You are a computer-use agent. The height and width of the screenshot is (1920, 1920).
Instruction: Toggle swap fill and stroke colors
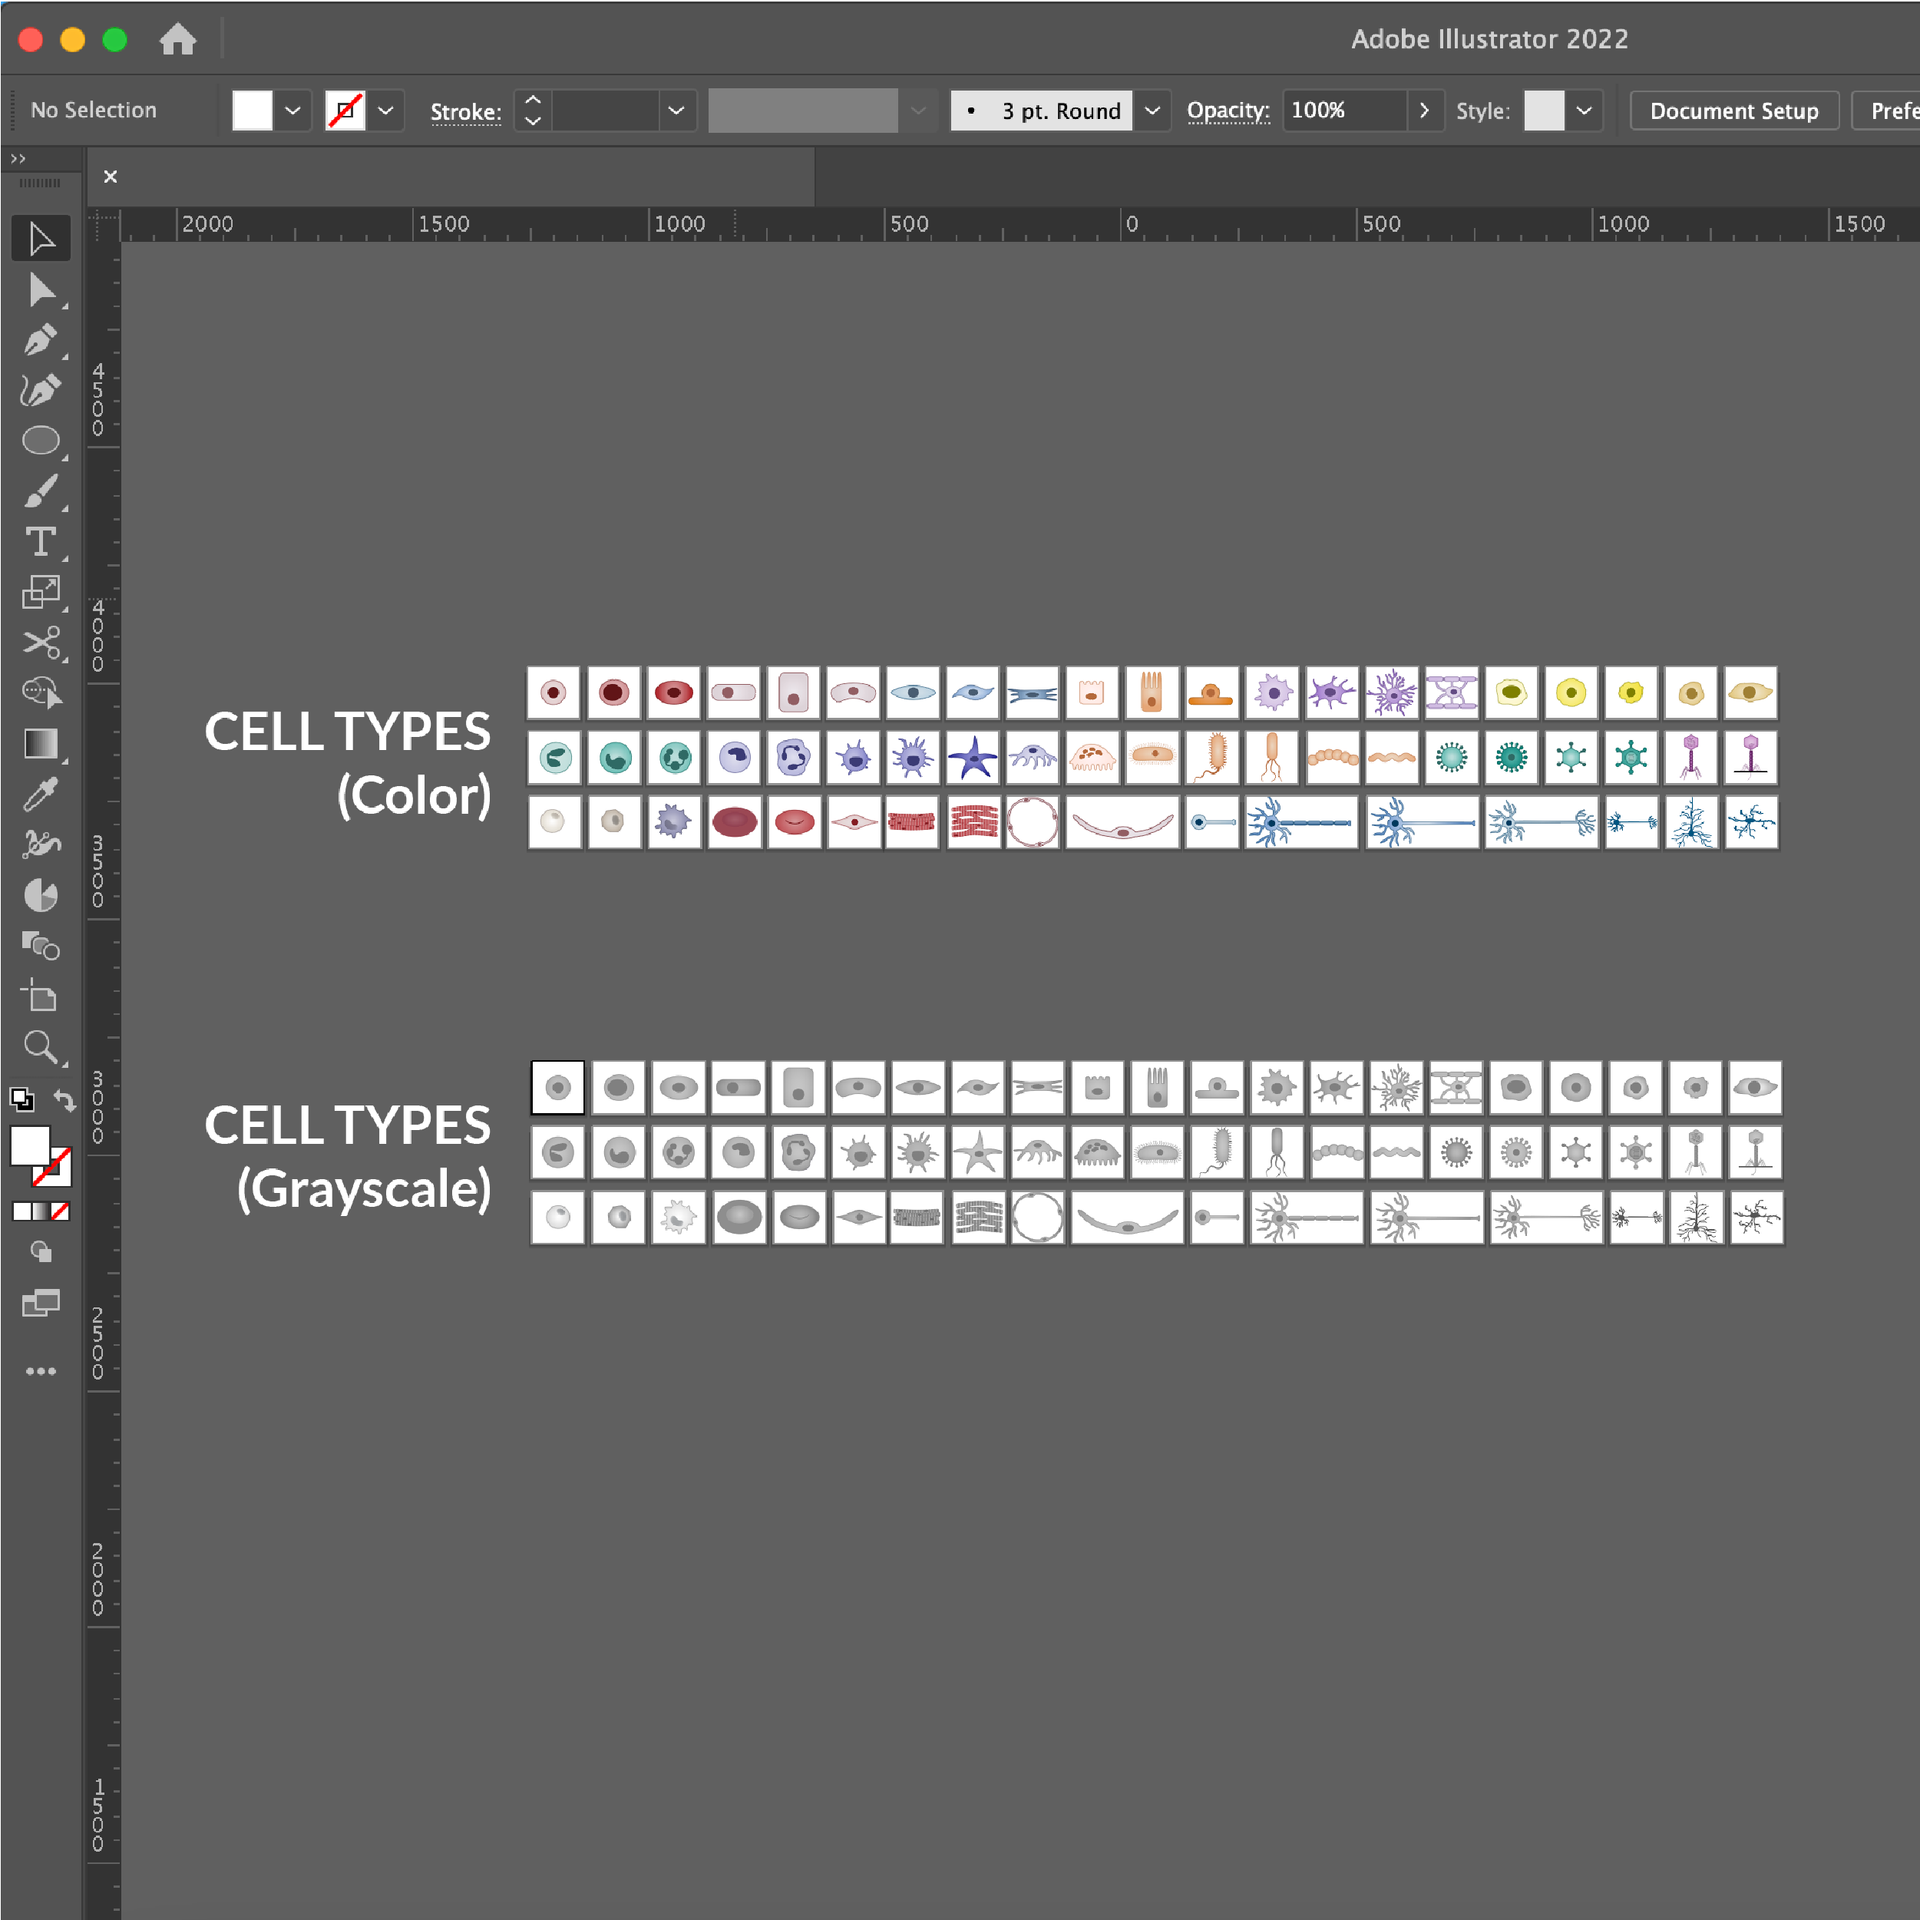[x=64, y=1100]
